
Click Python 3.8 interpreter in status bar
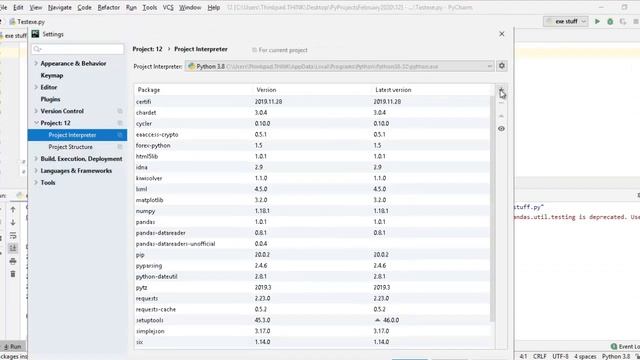616,356
